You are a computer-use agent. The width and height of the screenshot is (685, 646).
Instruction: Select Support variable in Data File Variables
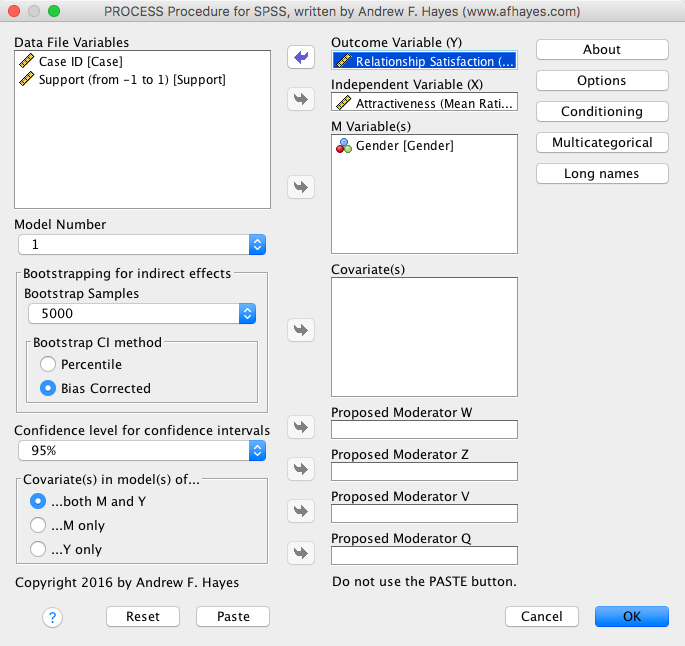coord(132,79)
